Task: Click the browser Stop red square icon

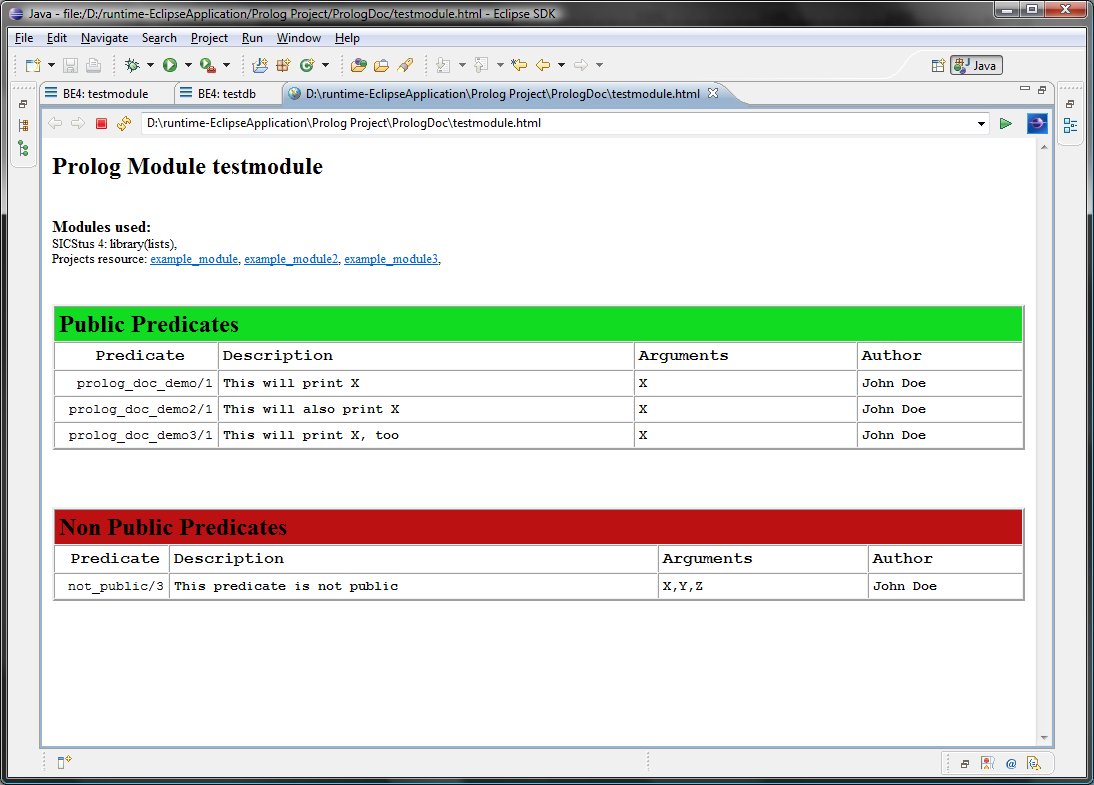Action: [x=101, y=124]
